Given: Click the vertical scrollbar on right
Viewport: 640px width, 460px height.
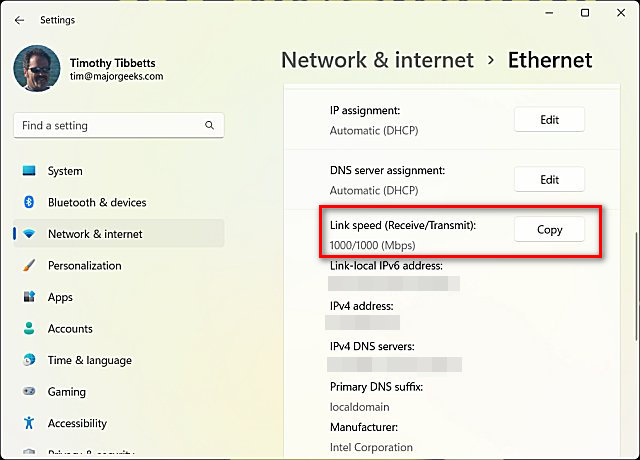Looking at the screenshot, I should click(630, 300).
